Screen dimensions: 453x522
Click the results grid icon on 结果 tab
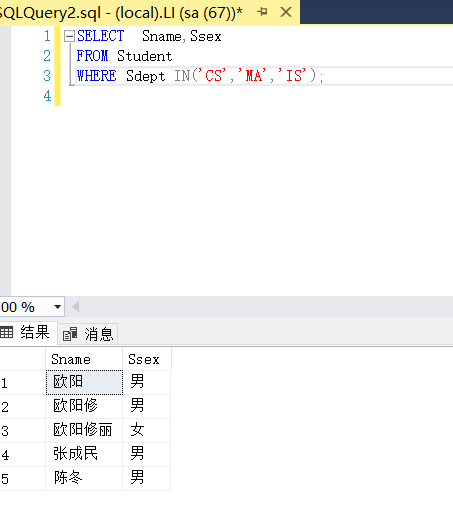click(6, 332)
